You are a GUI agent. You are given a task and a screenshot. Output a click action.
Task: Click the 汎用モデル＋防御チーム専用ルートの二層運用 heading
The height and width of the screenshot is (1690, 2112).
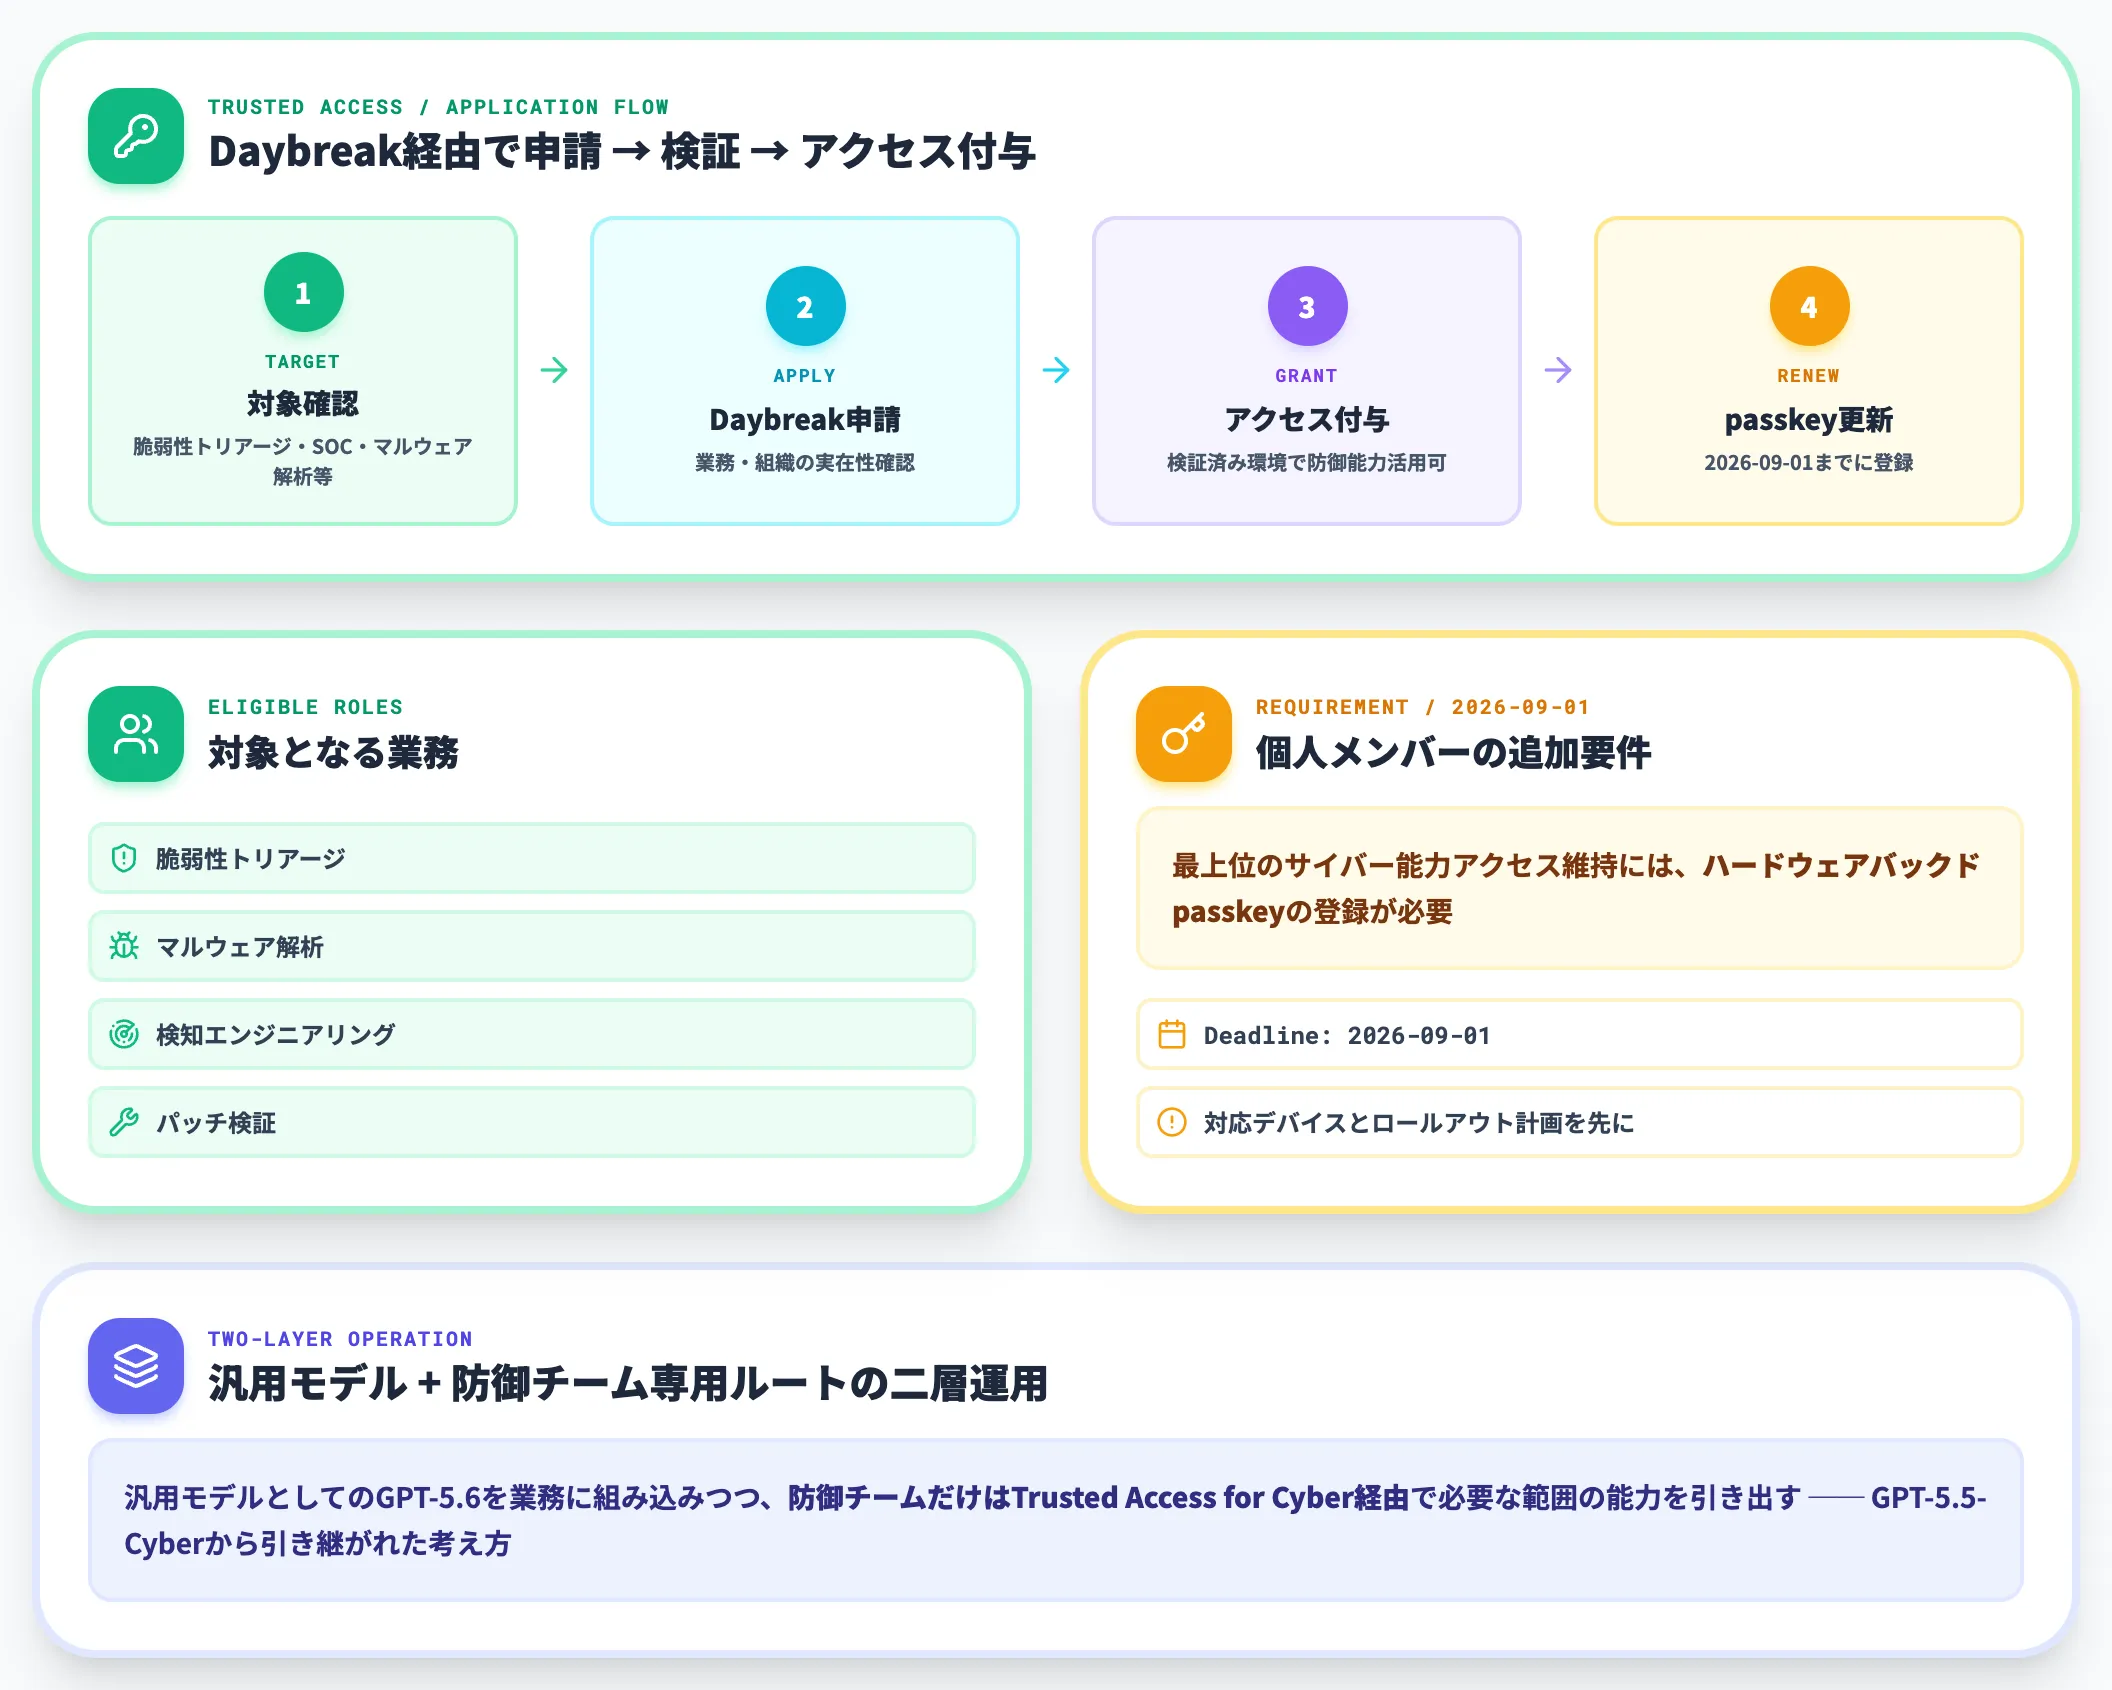click(x=628, y=1384)
